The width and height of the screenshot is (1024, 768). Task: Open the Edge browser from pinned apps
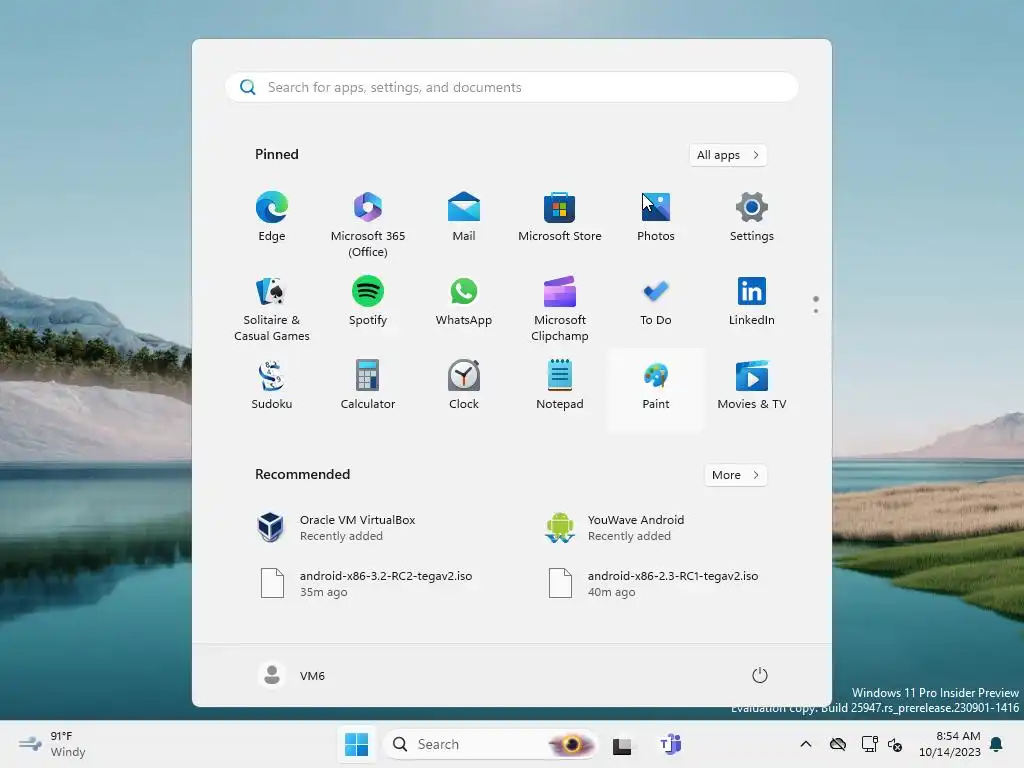272,217
